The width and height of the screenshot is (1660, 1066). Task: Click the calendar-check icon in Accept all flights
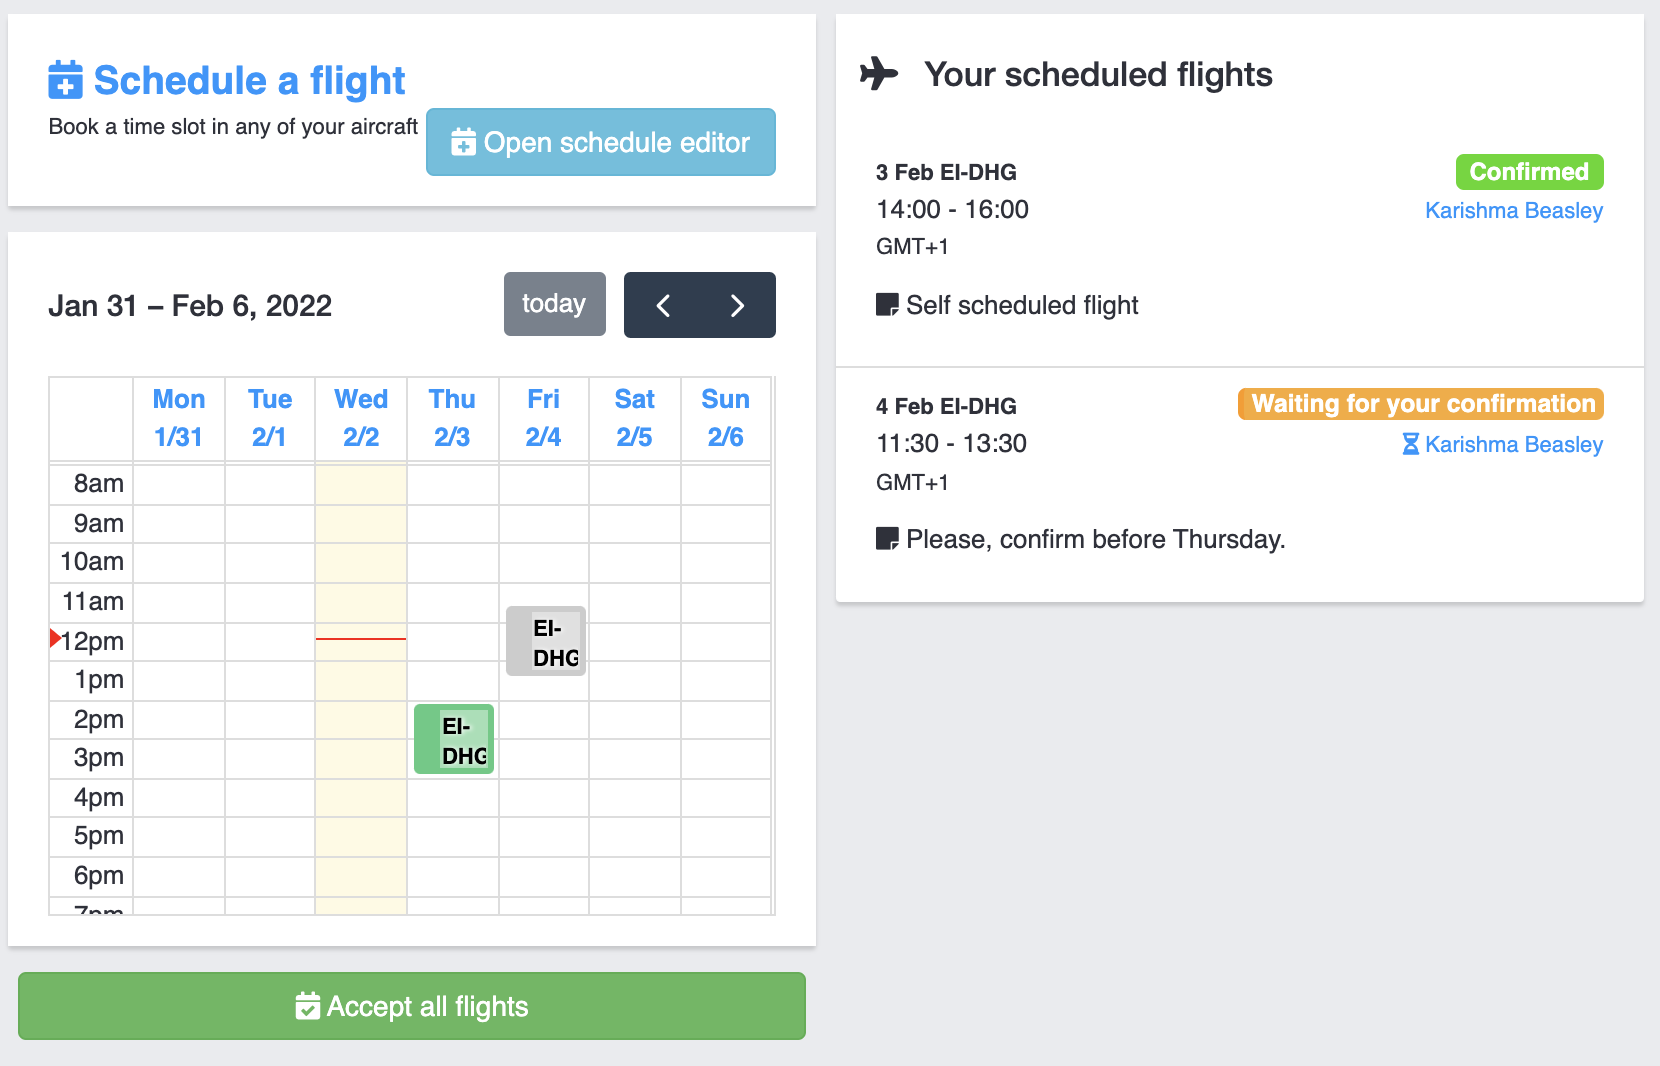click(307, 1006)
